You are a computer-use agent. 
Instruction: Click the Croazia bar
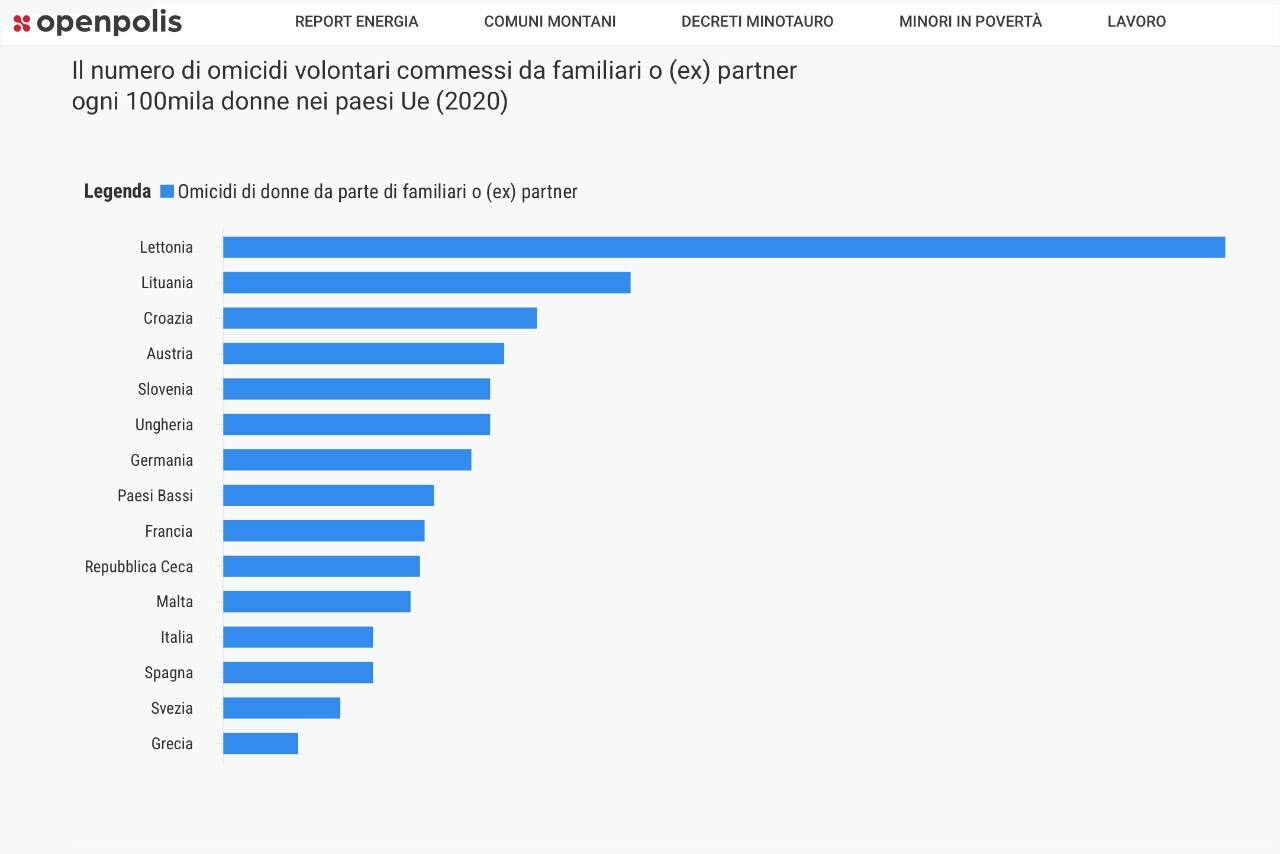click(380, 318)
